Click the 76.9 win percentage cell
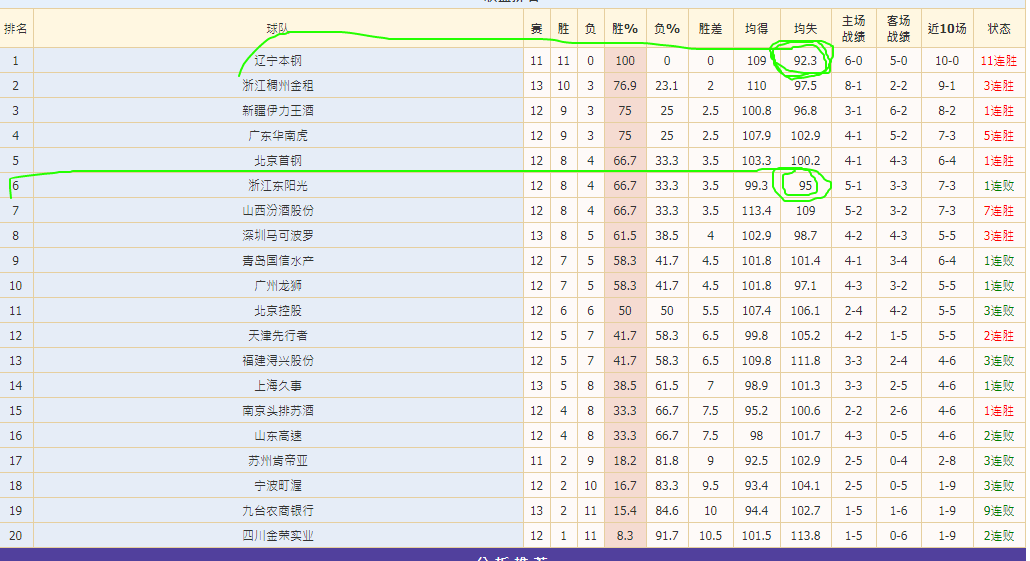1030x561 pixels. 625,85
